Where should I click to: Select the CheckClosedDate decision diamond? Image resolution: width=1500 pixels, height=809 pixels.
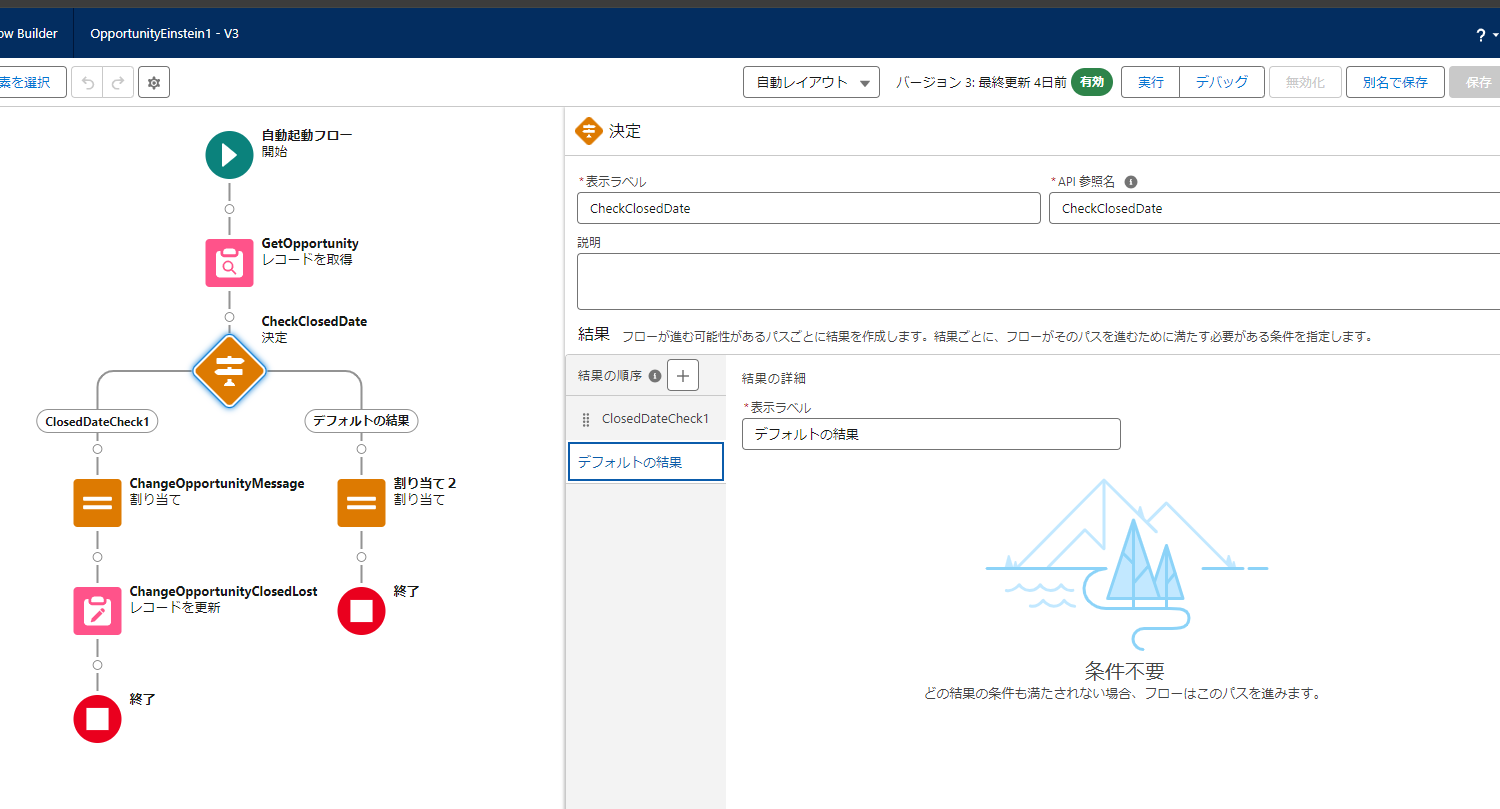[x=229, y=371]
